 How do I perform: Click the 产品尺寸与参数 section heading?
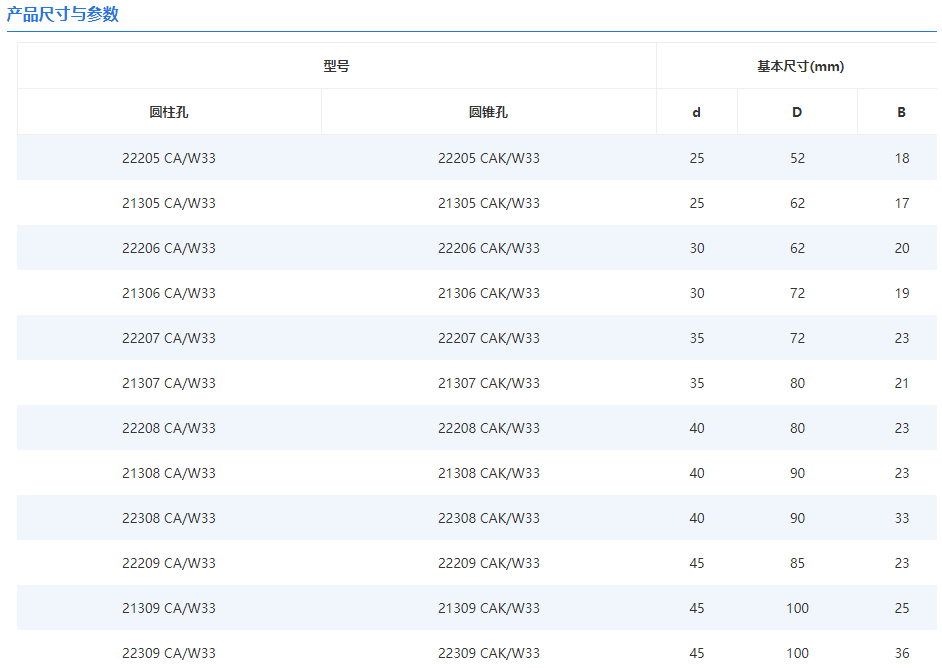pos(63,15)
